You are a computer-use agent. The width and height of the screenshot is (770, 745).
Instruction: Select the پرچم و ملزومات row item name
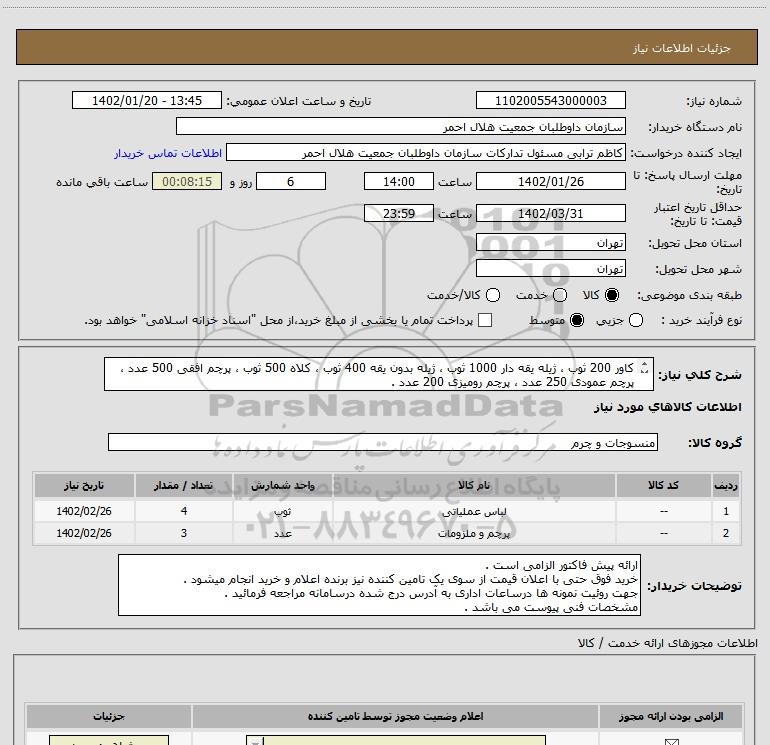tap(474, 533)
